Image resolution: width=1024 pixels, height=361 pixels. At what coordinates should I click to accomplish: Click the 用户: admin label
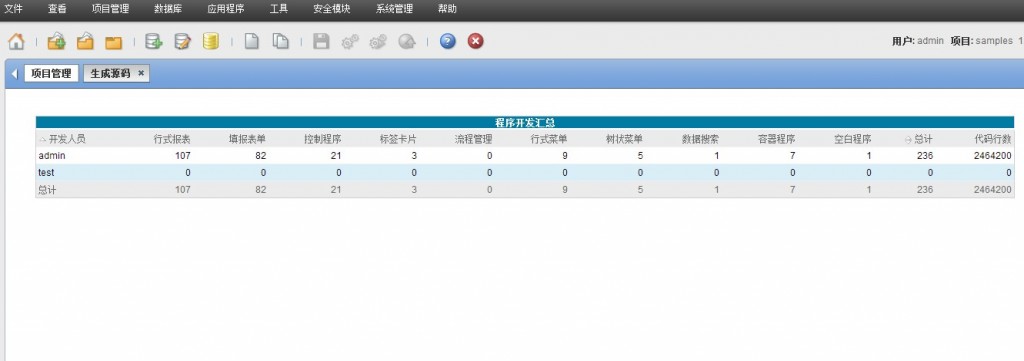(x=918, y=40)
